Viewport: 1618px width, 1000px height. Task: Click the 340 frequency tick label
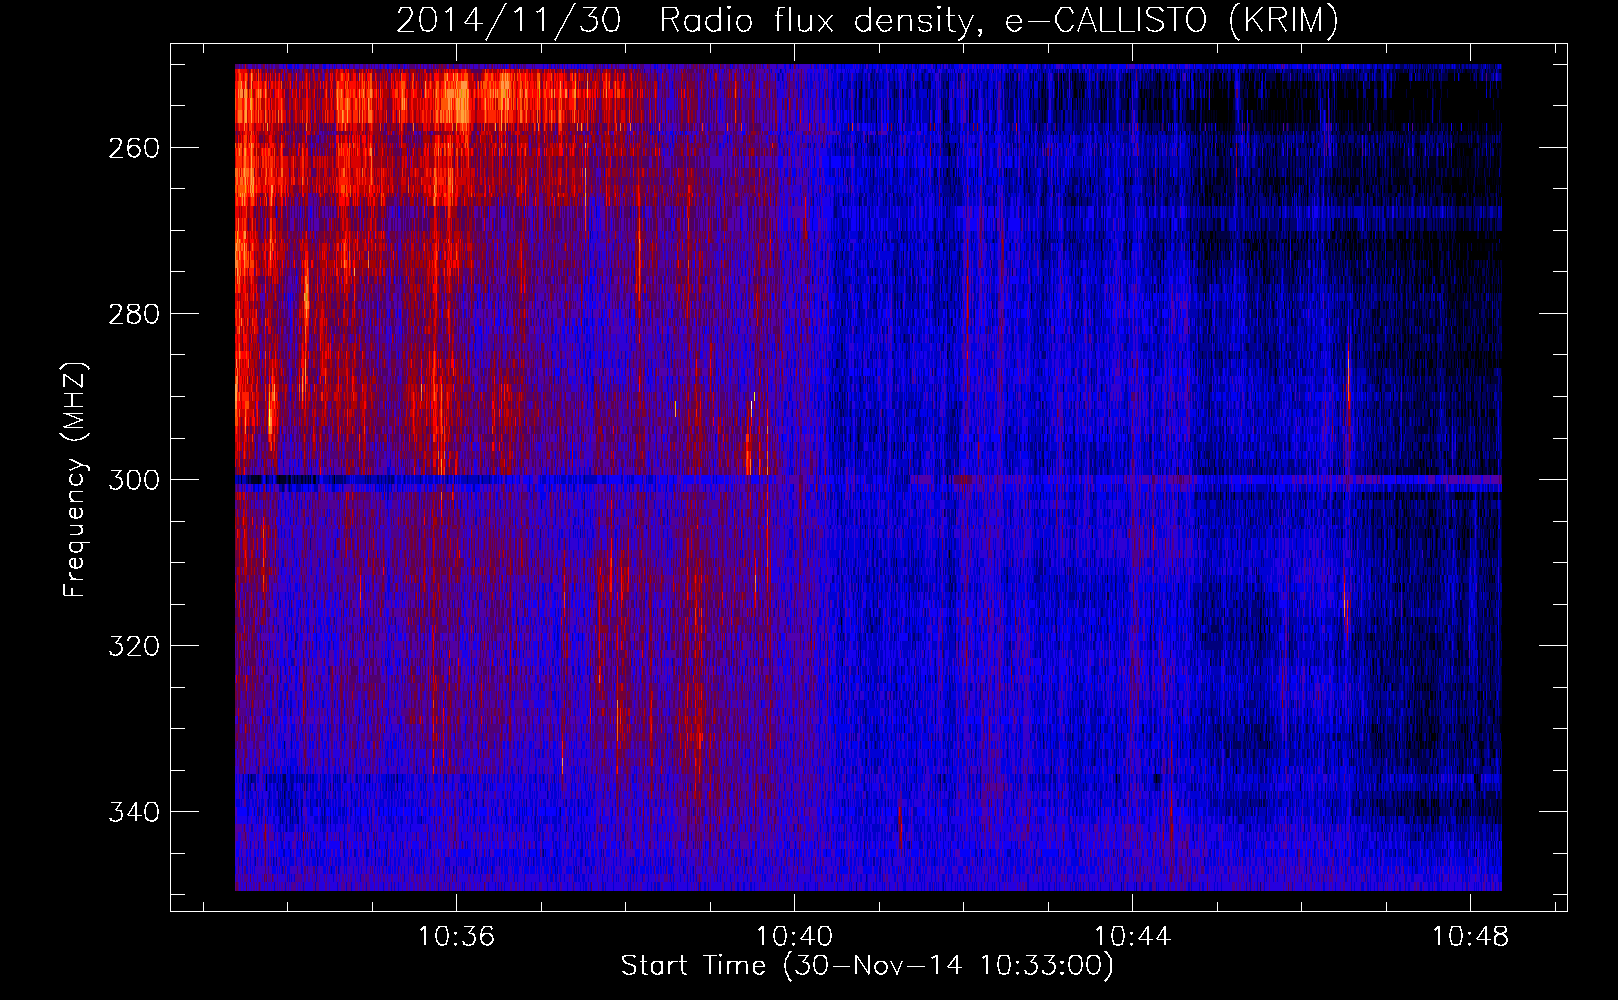coord(134,812)
